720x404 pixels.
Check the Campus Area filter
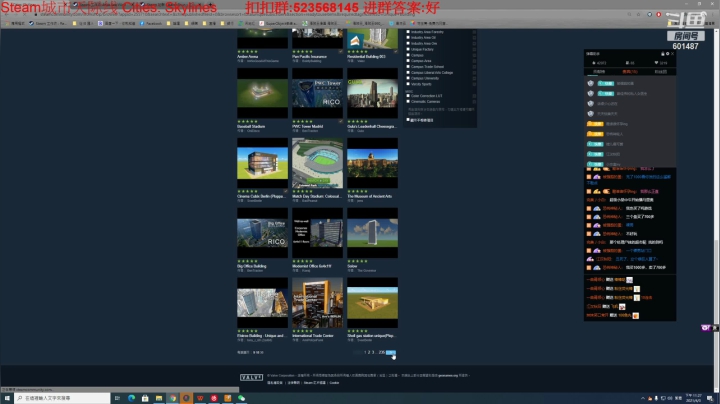coord(408,61)
